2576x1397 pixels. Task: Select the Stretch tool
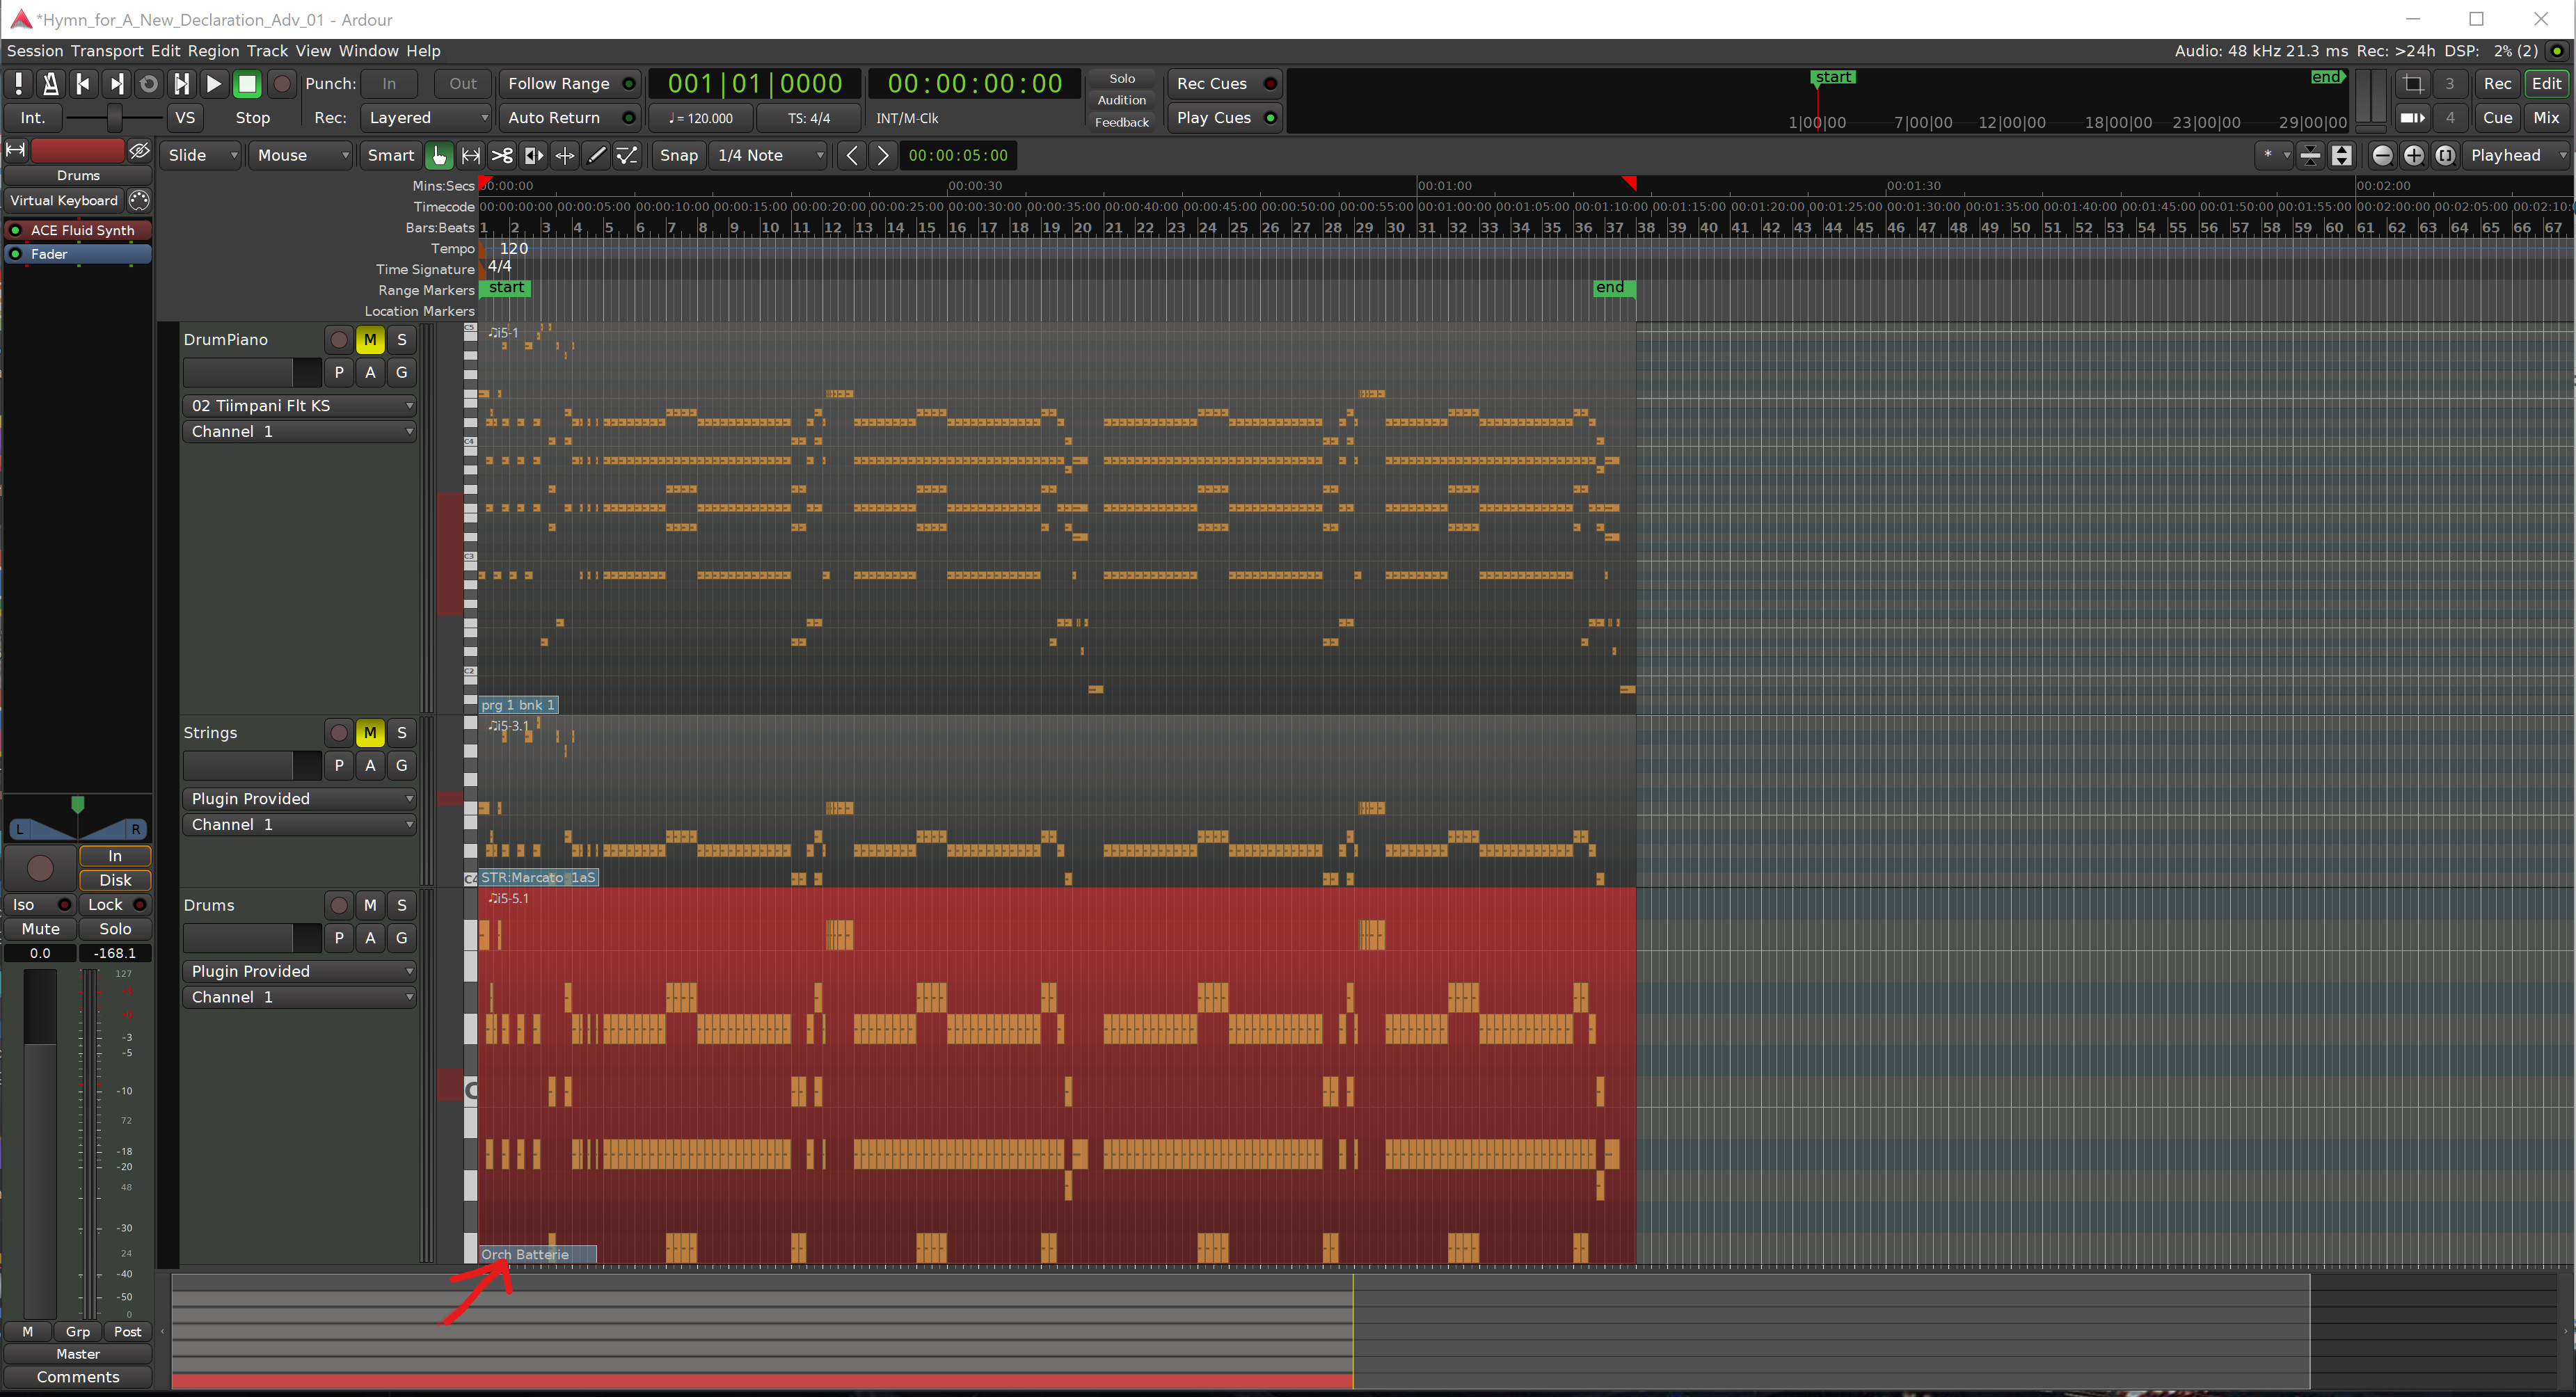point(534,155)
